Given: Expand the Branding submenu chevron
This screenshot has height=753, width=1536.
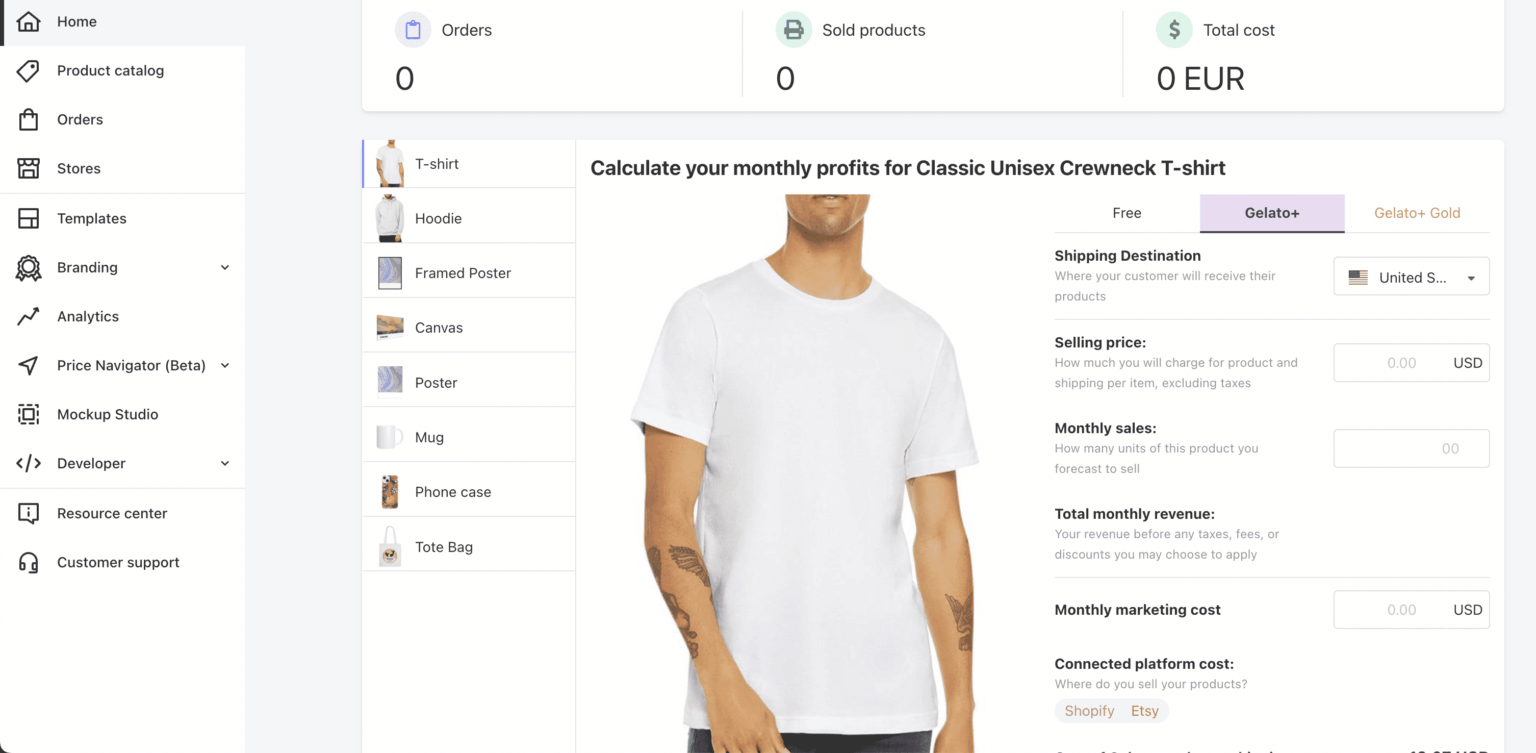Looking at the screenshot, I should [225, 267].
